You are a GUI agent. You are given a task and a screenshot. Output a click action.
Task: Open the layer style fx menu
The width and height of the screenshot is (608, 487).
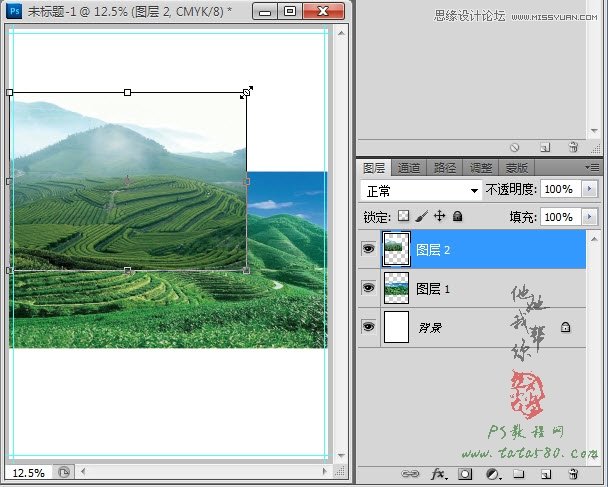coord(439,473)
